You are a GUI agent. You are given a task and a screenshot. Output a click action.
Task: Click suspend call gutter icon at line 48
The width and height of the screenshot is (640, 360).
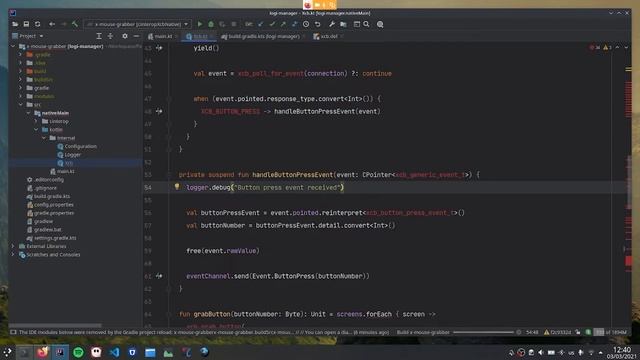[x=159, y=111]
